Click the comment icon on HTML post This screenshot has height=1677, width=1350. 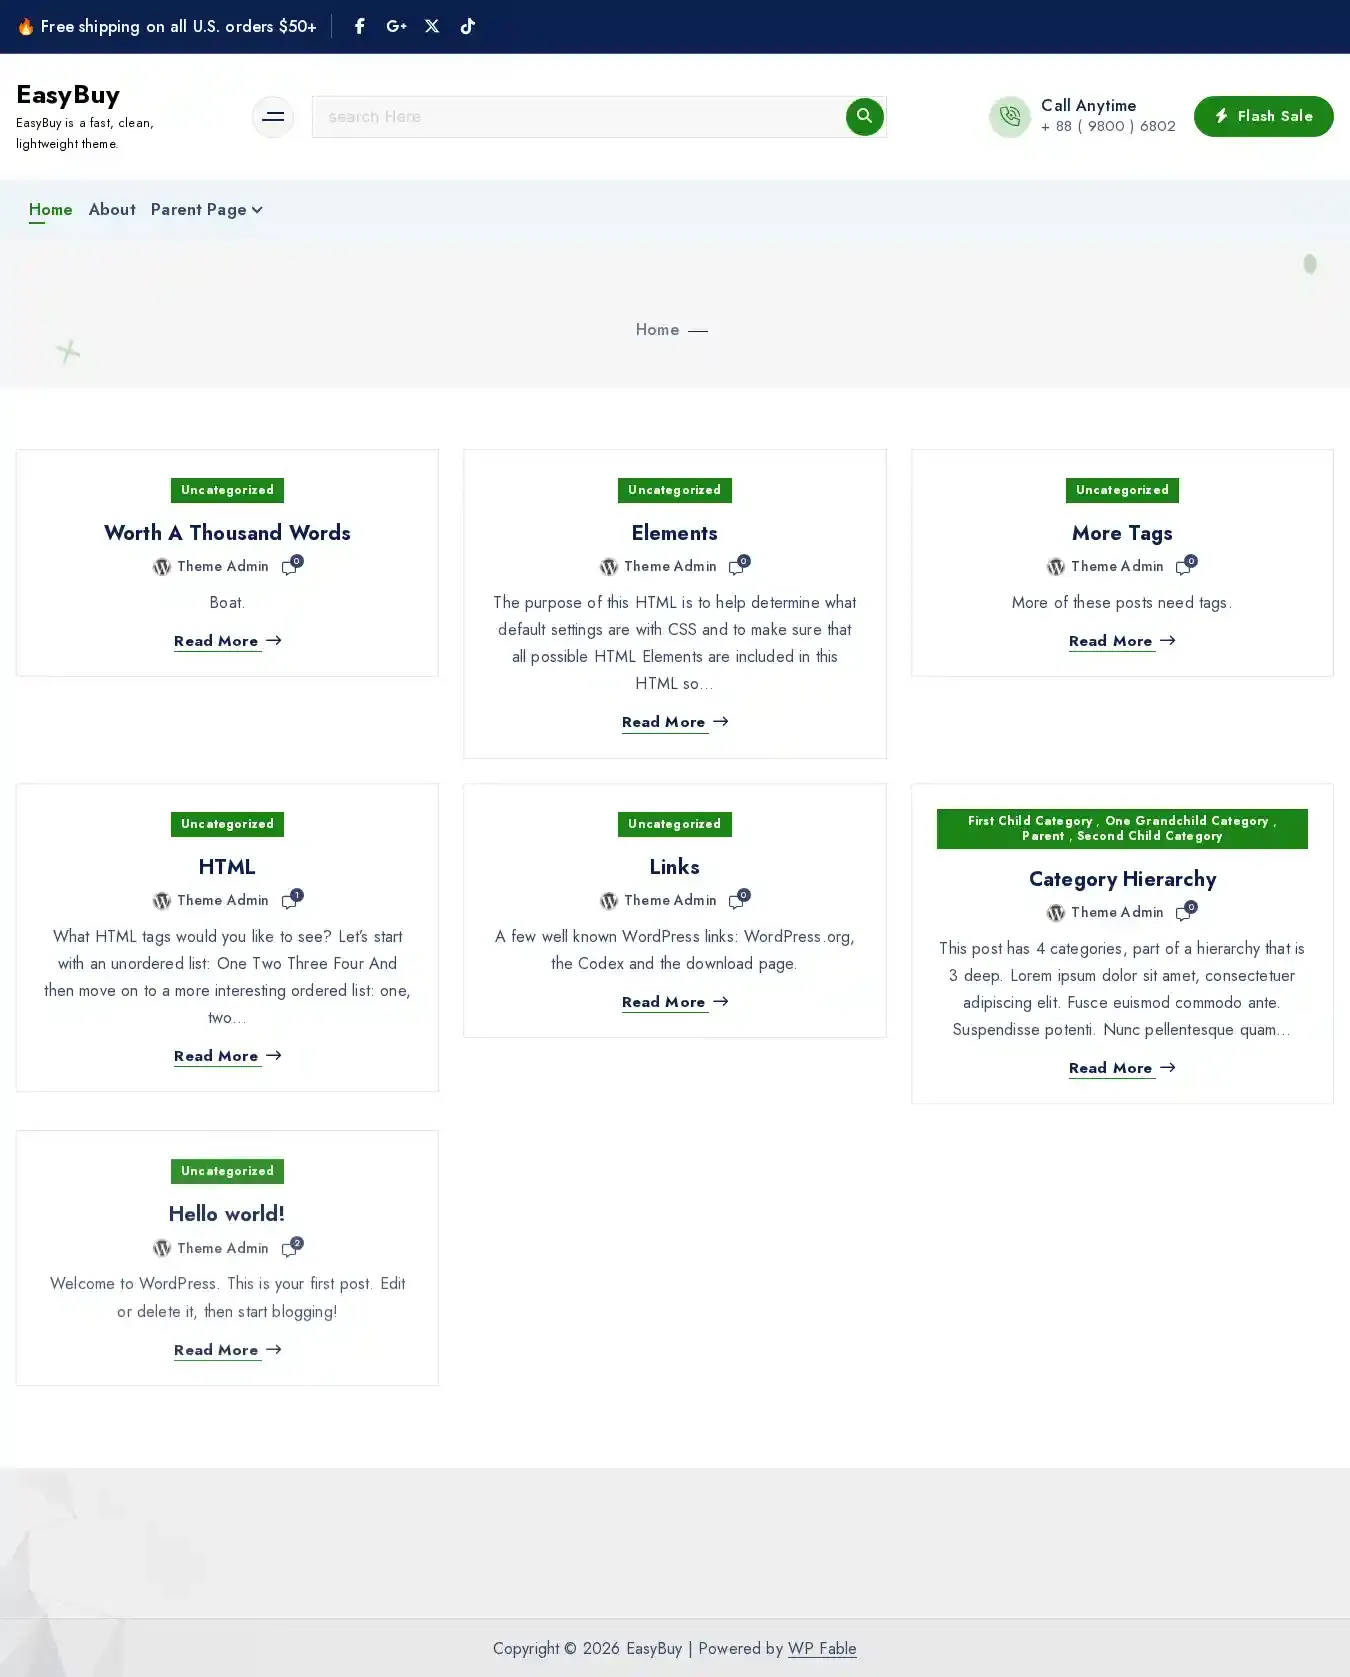point(291,900)
